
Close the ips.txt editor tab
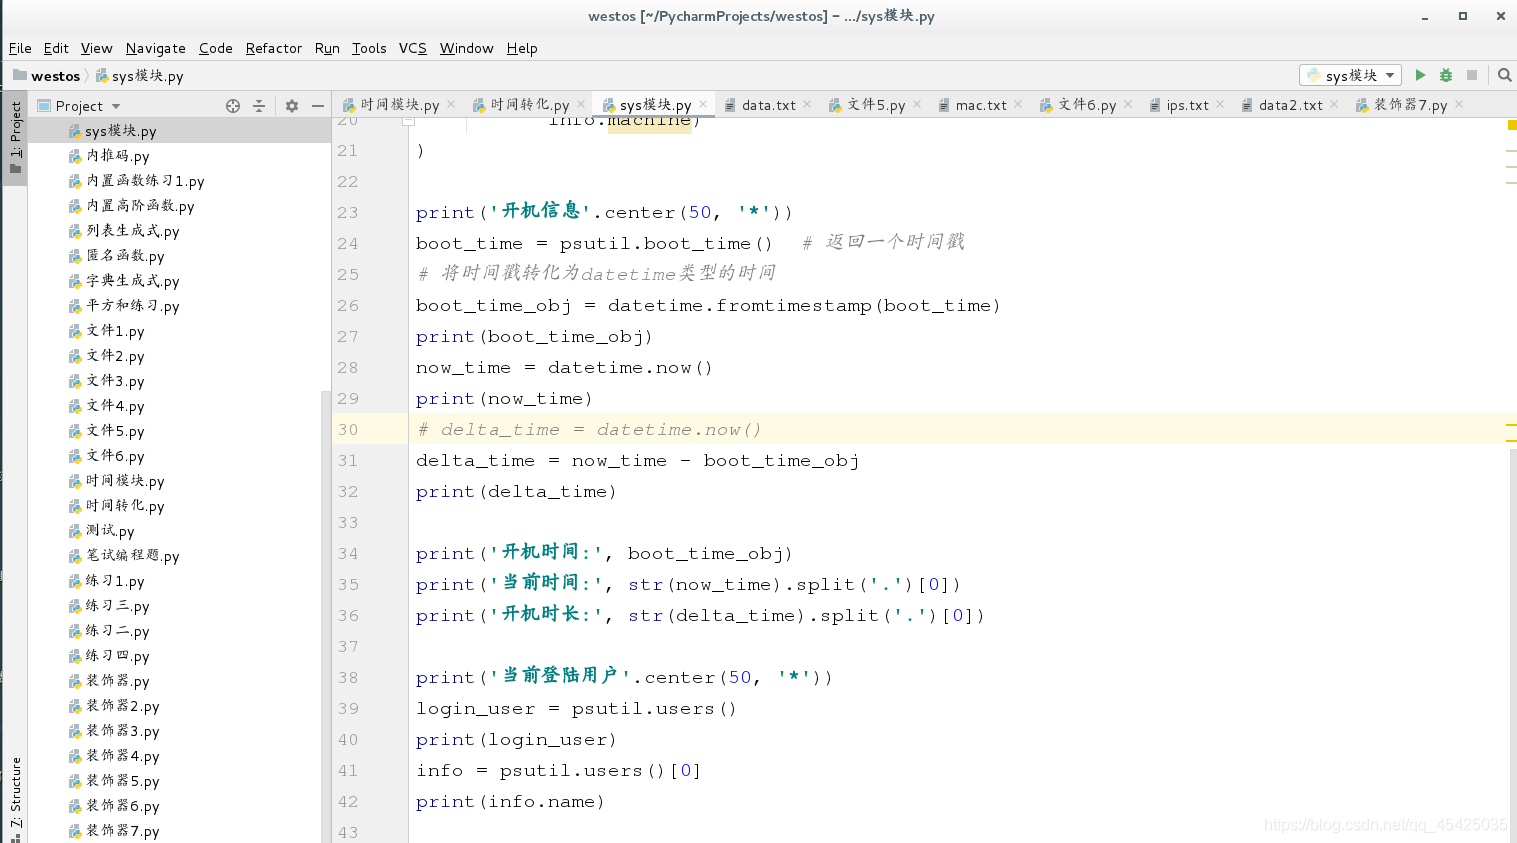(1220, 104)
